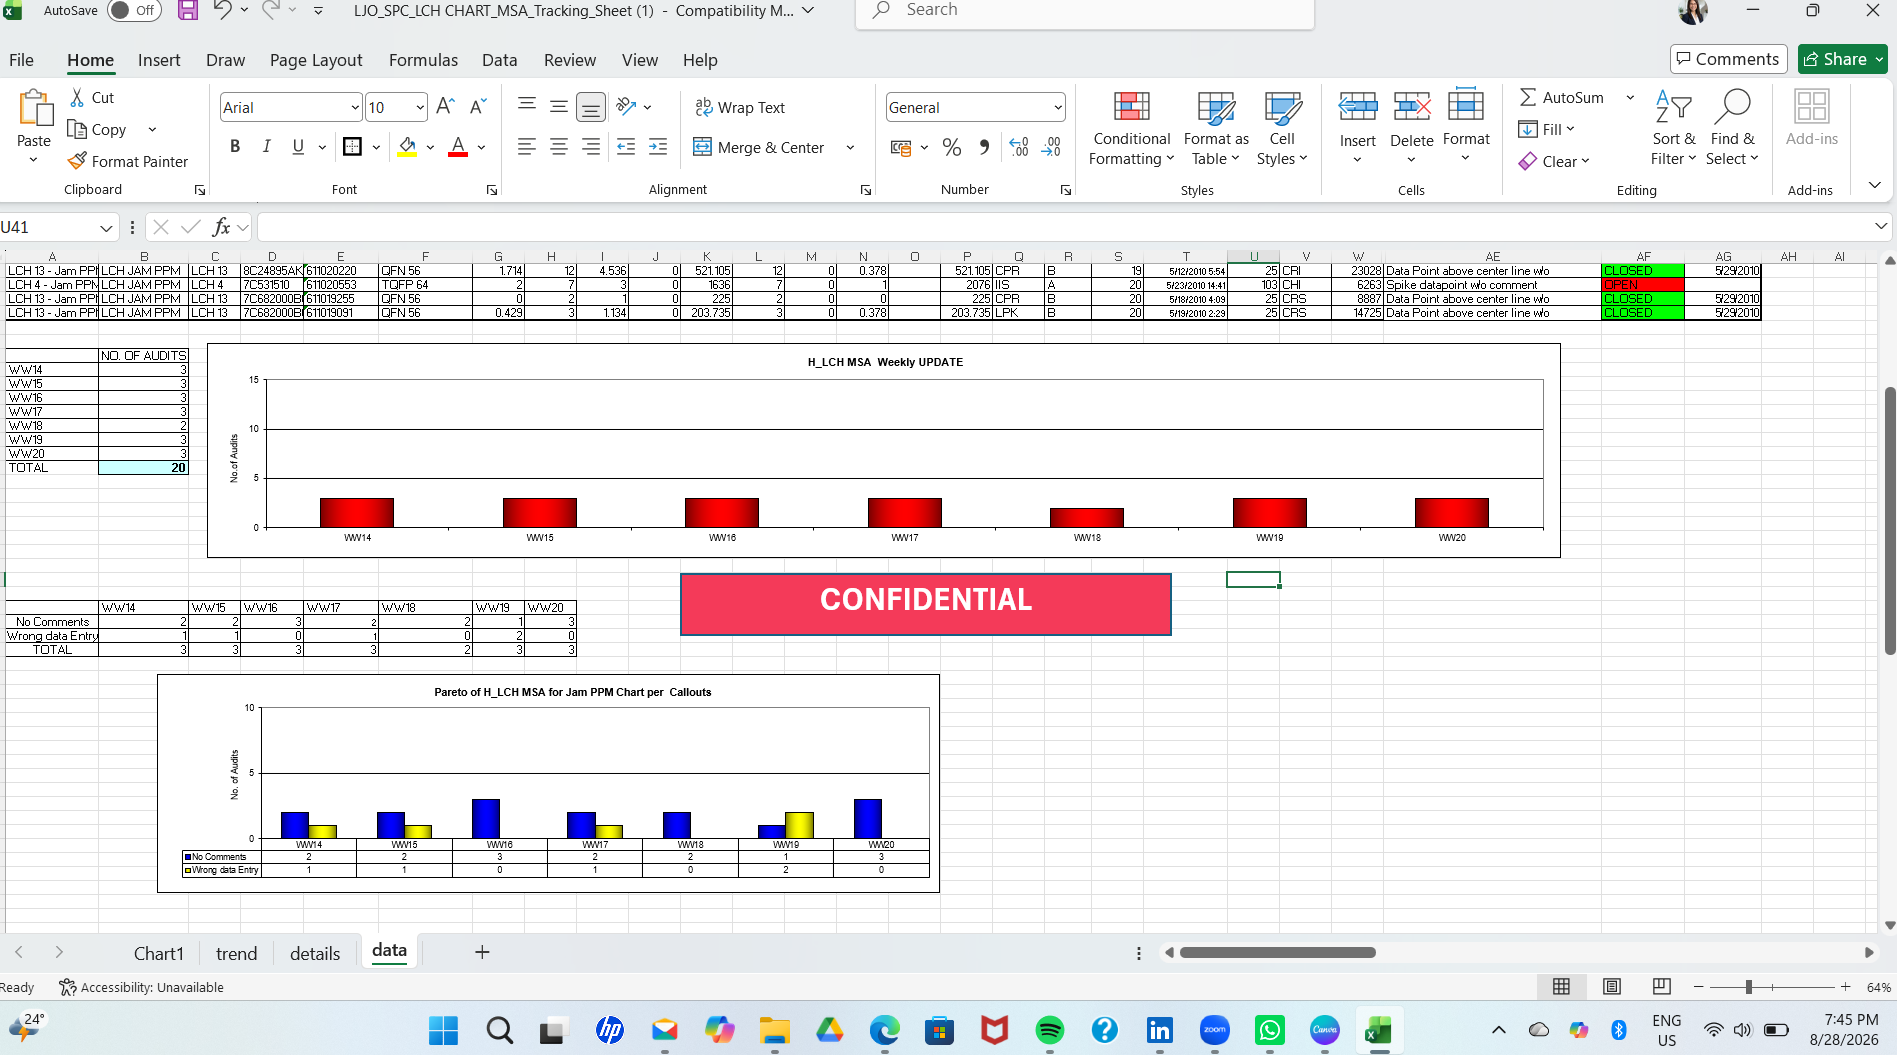Toggle AutoSave switch
This screenshot has height=1055, width=1897.
point(134,11)
